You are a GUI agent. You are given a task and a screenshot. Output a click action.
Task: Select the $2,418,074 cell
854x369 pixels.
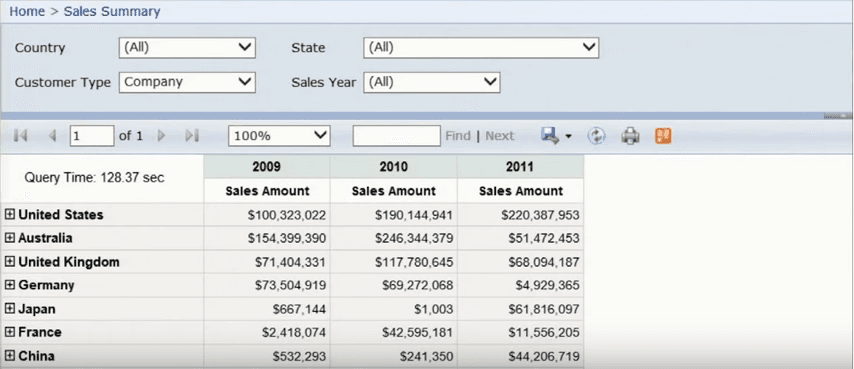[267, 332]
